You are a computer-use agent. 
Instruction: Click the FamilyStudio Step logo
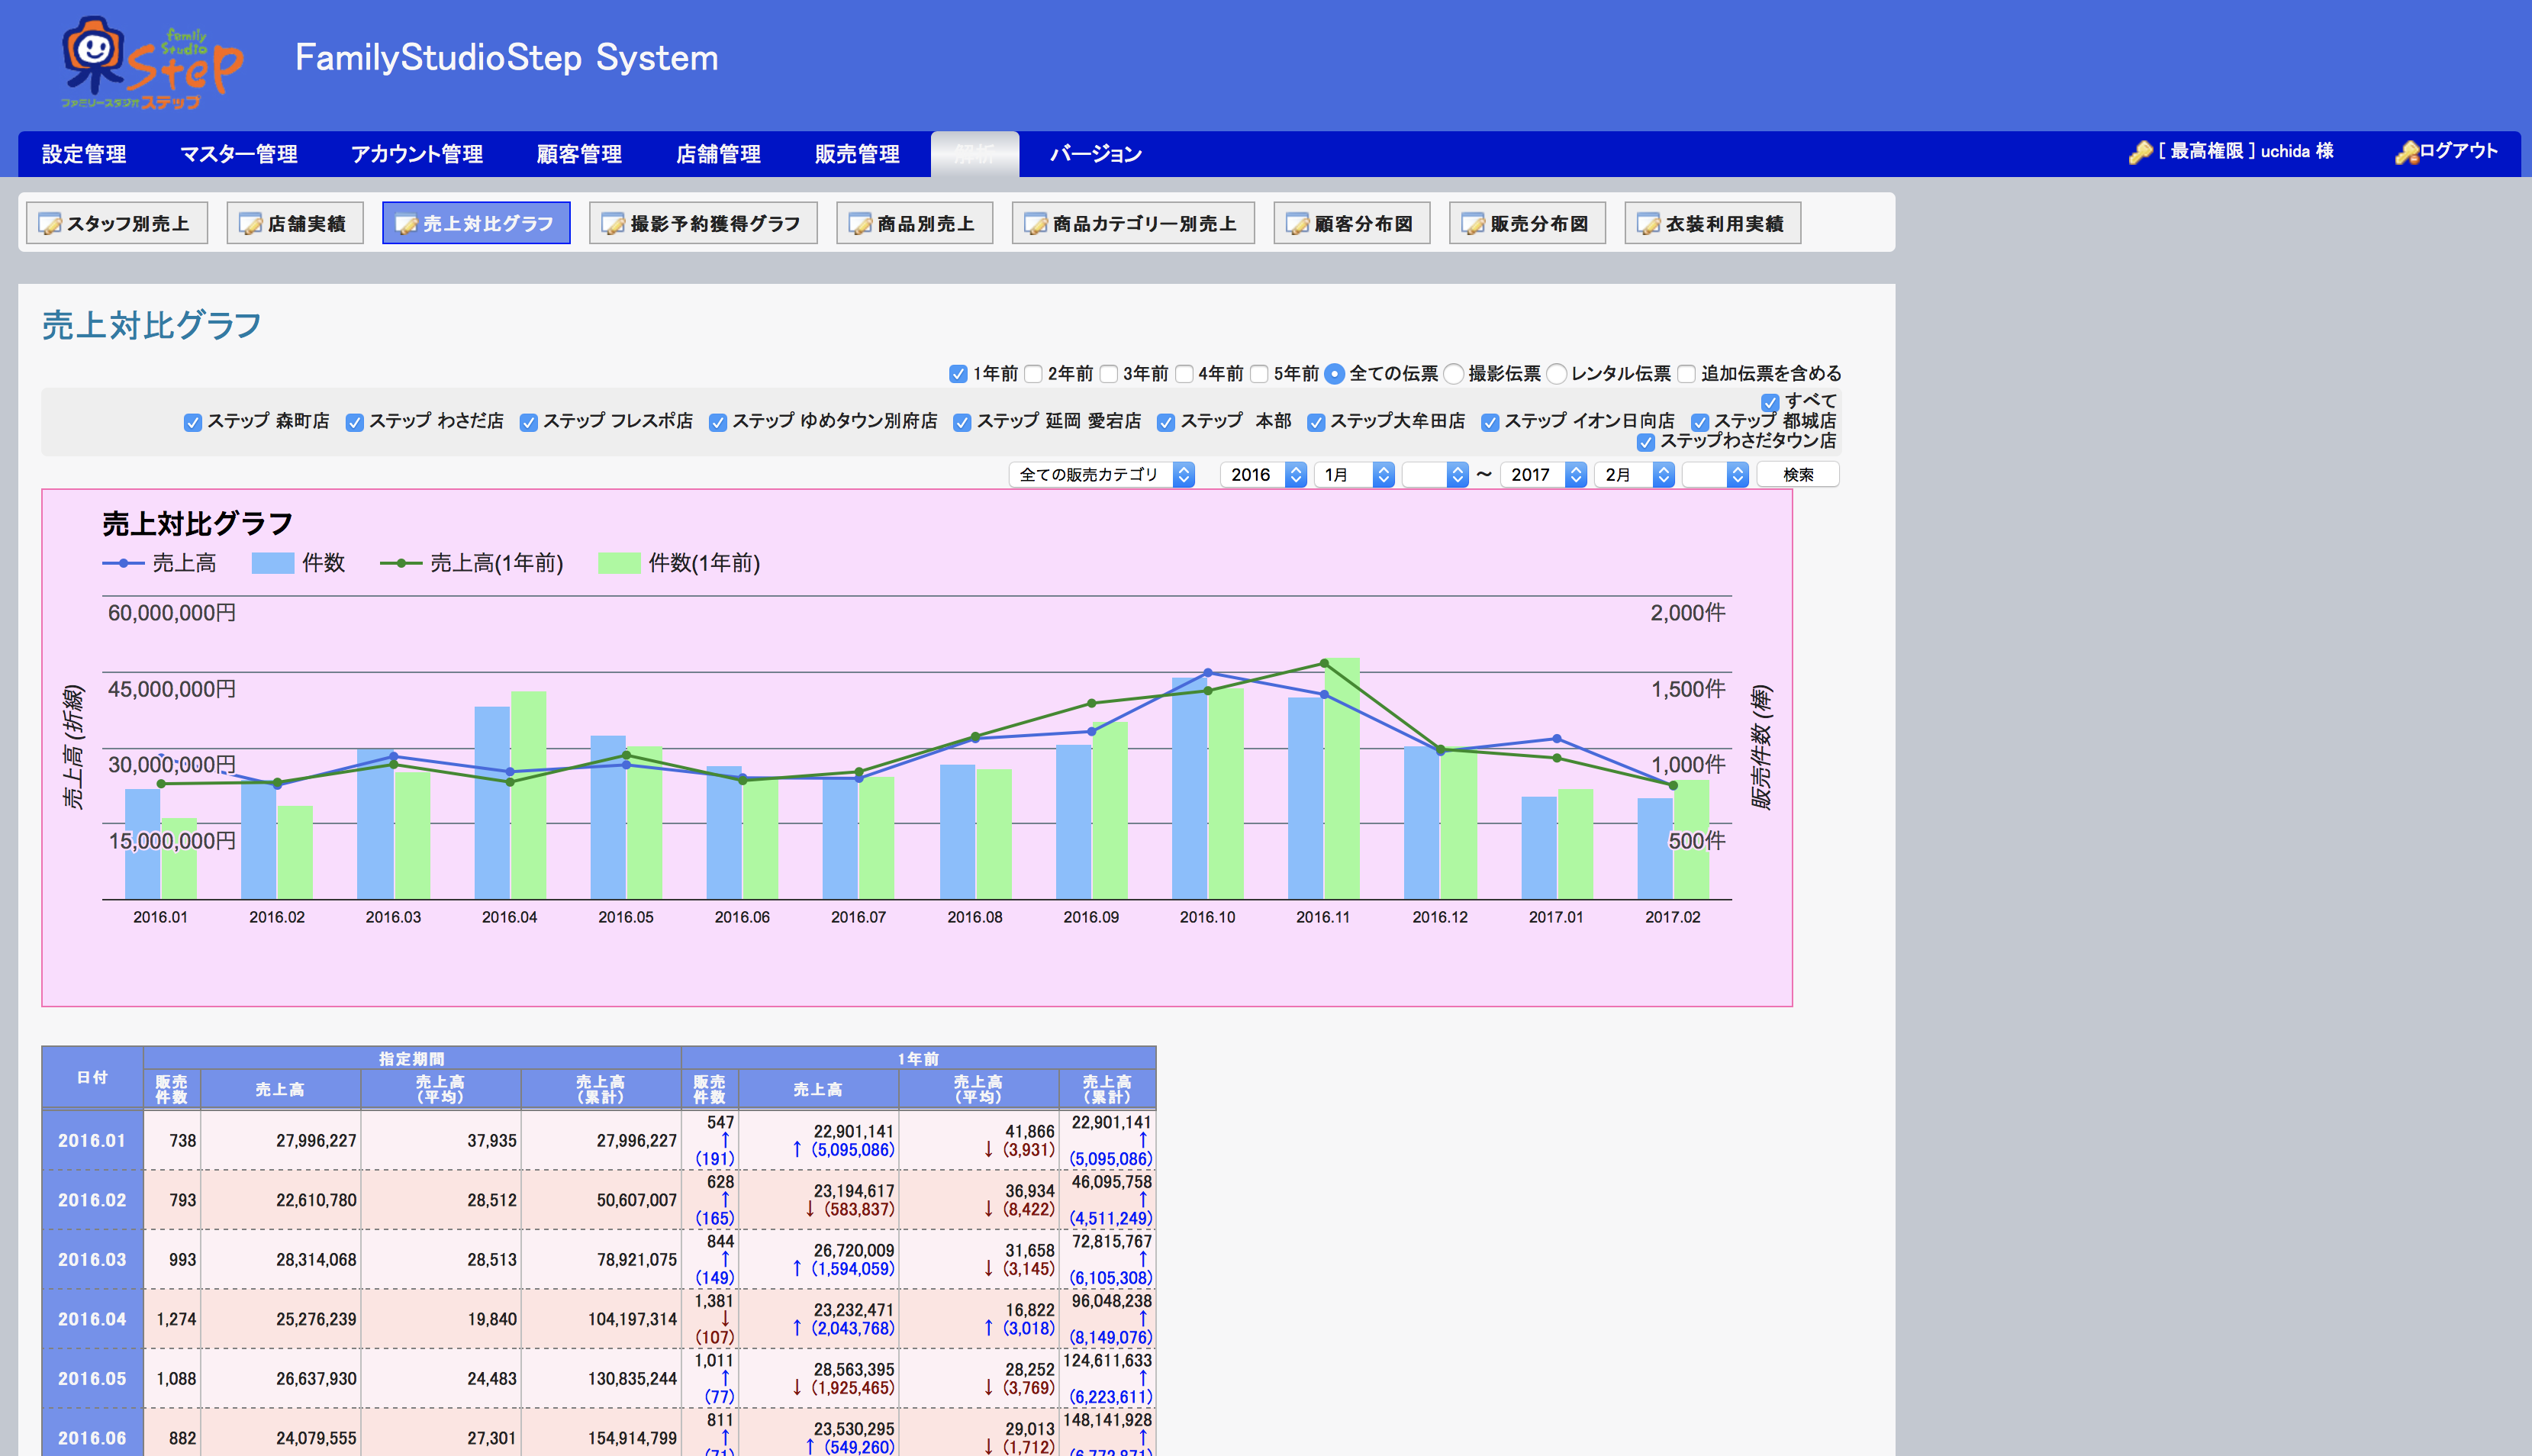(x=152, y=62)
